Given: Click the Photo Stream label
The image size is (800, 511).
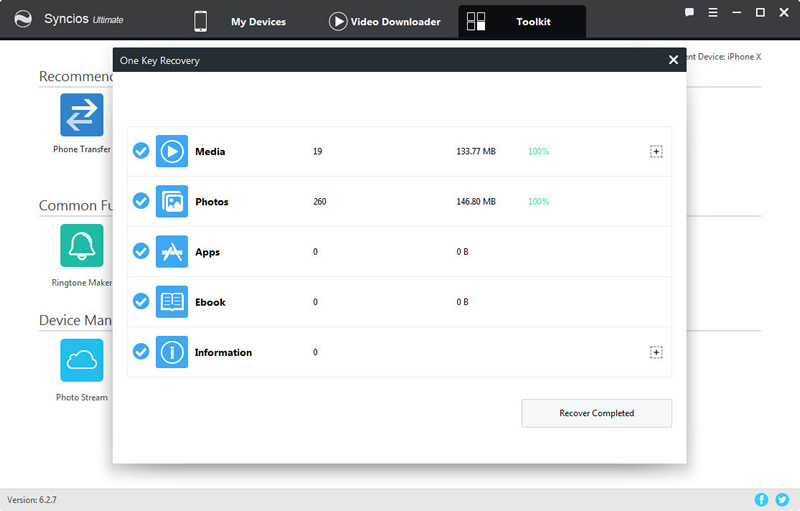Looking at the screenshot, I should [82, 397].
